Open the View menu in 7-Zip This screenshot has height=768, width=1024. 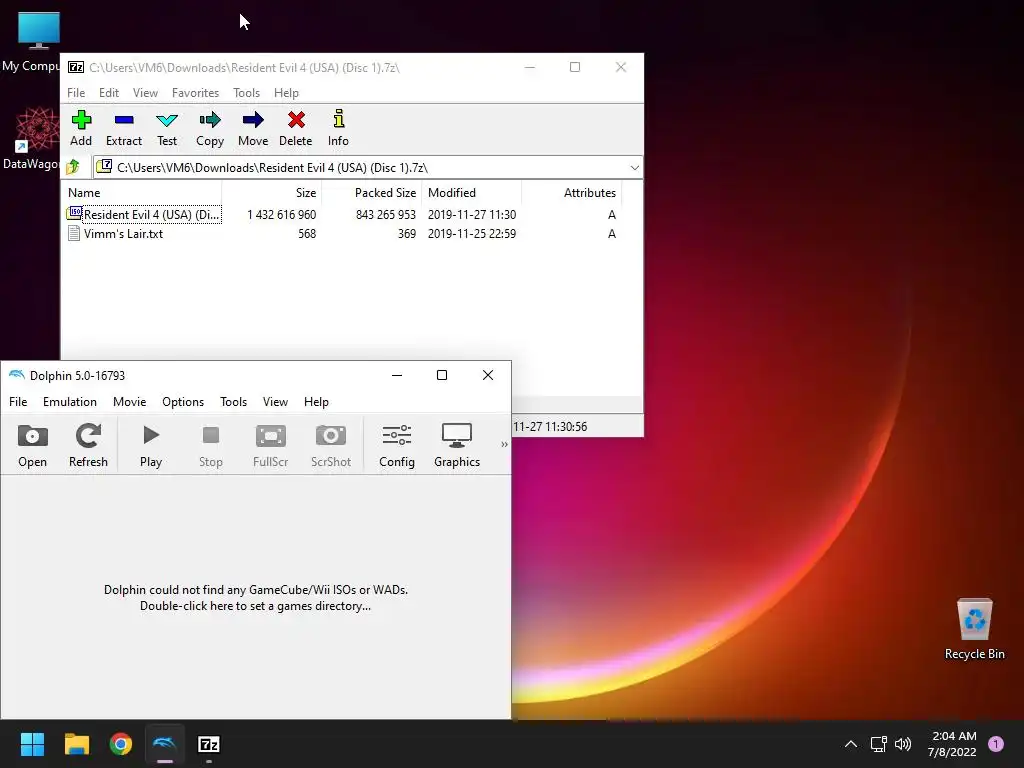[145, 93]
